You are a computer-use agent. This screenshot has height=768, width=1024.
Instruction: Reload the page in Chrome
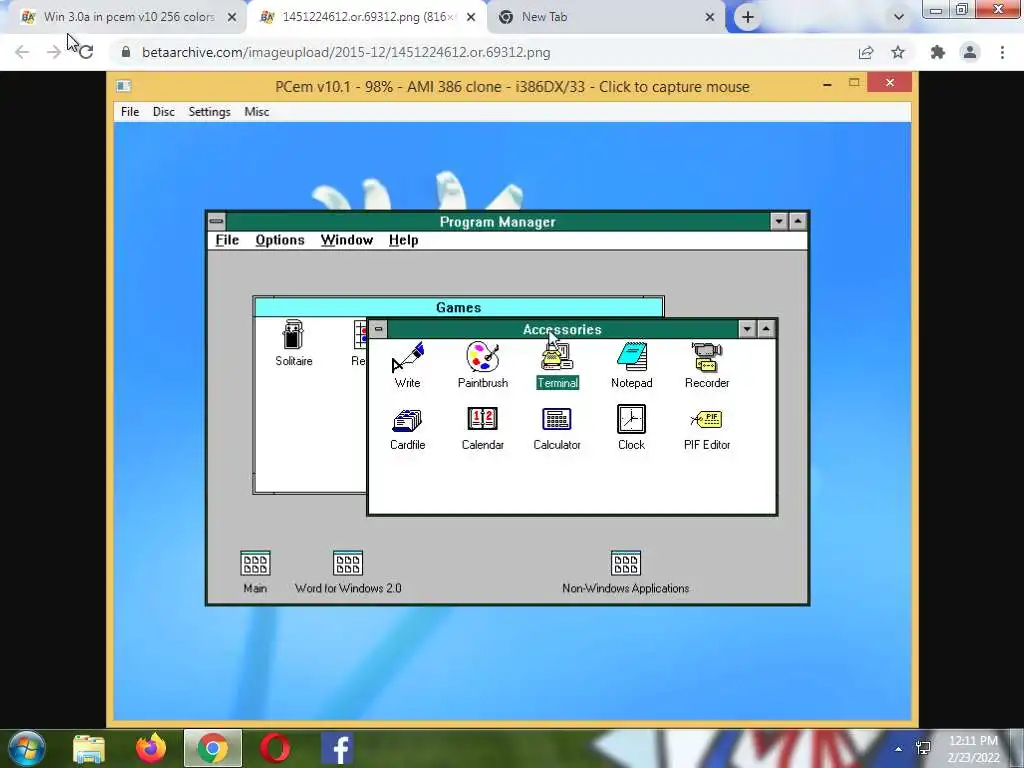click(x=86, y=52)
